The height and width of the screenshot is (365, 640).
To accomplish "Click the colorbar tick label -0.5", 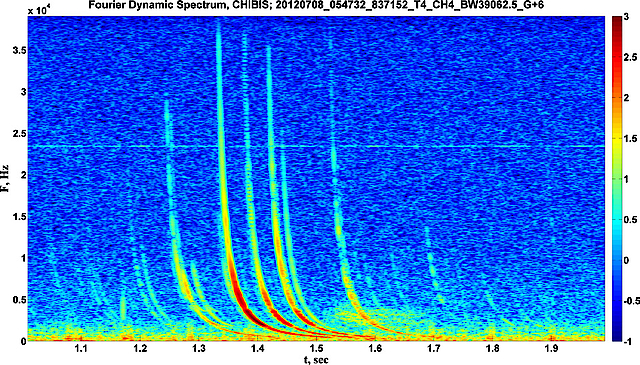I will (x=629, y=301).
